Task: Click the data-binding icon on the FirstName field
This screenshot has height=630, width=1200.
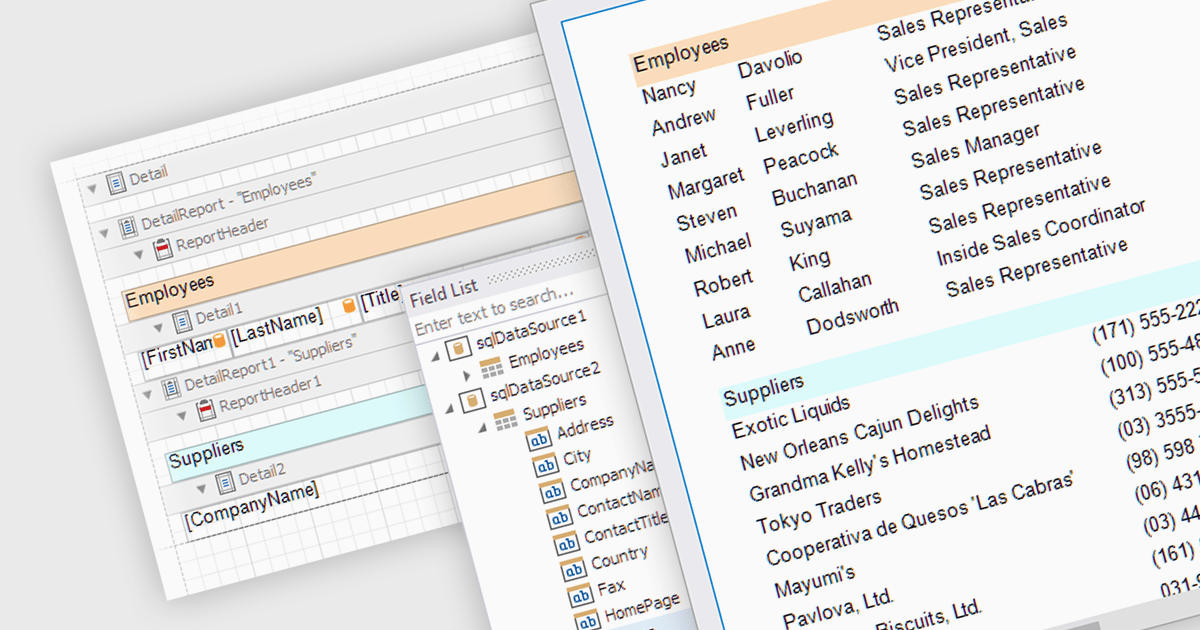Action: pos(219,341)
